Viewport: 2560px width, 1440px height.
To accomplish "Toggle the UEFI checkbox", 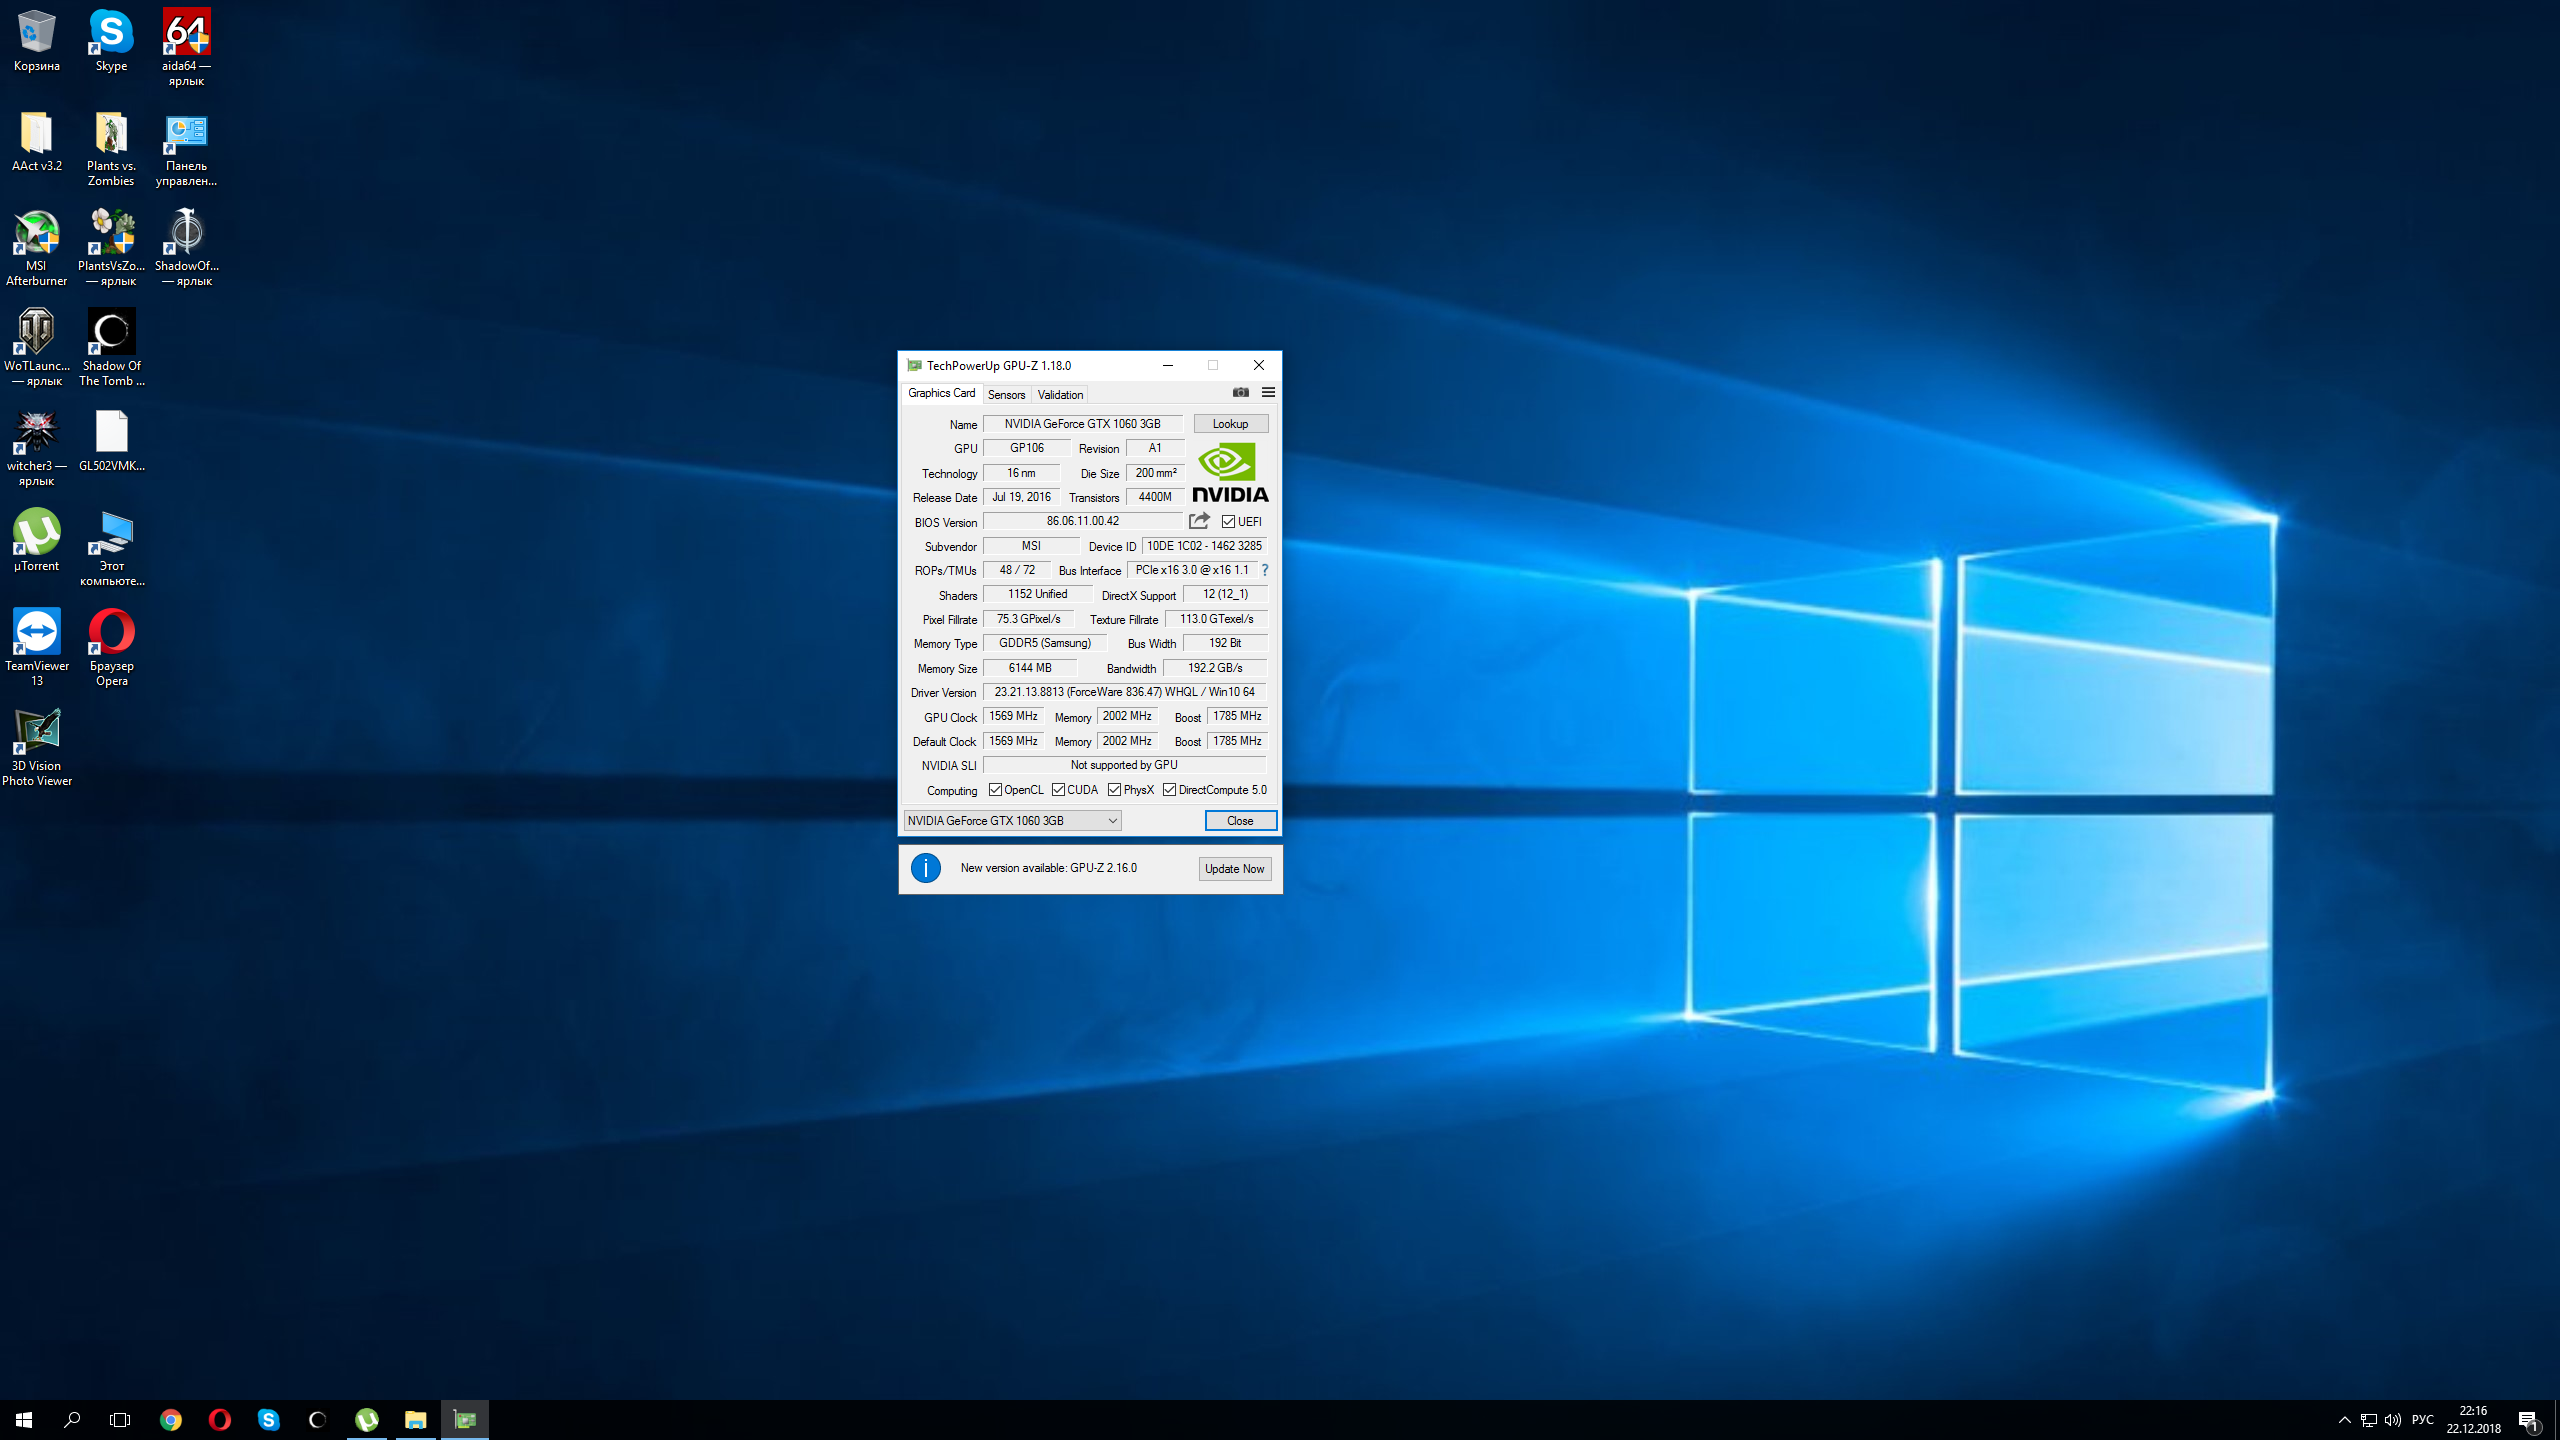I will coord(1228,522).
